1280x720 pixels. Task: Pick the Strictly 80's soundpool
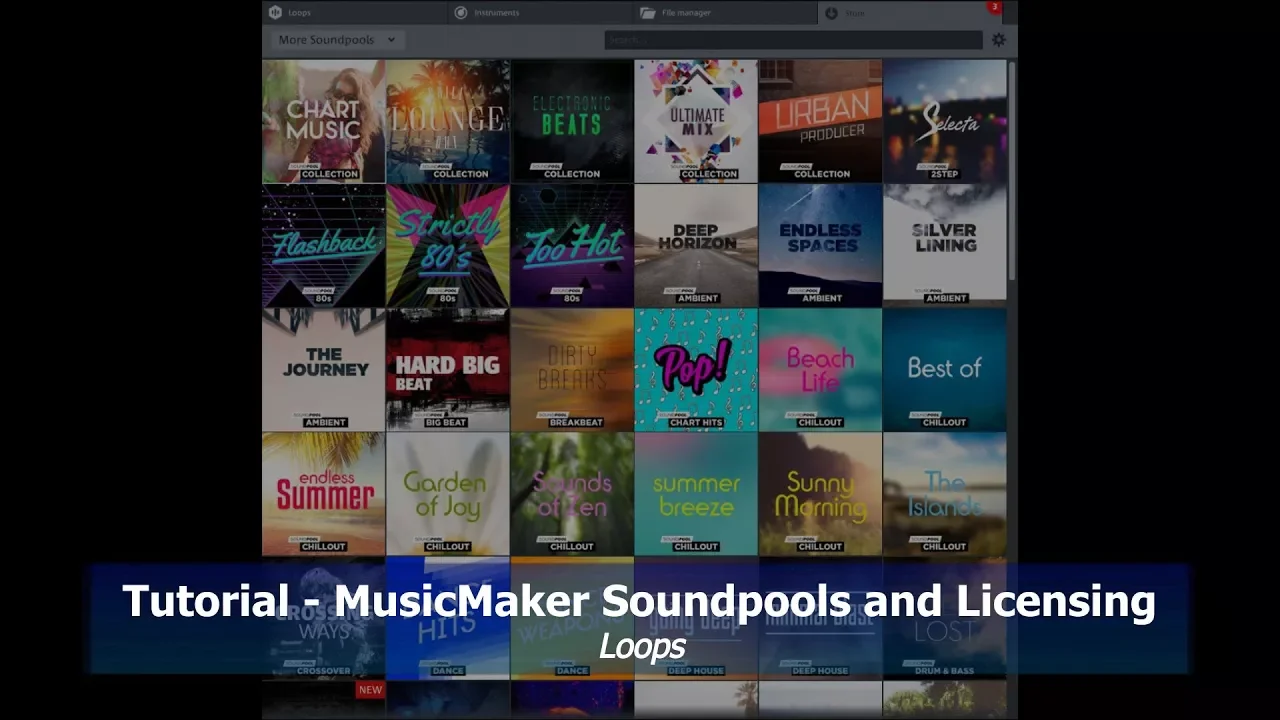[x=448, y=245]
